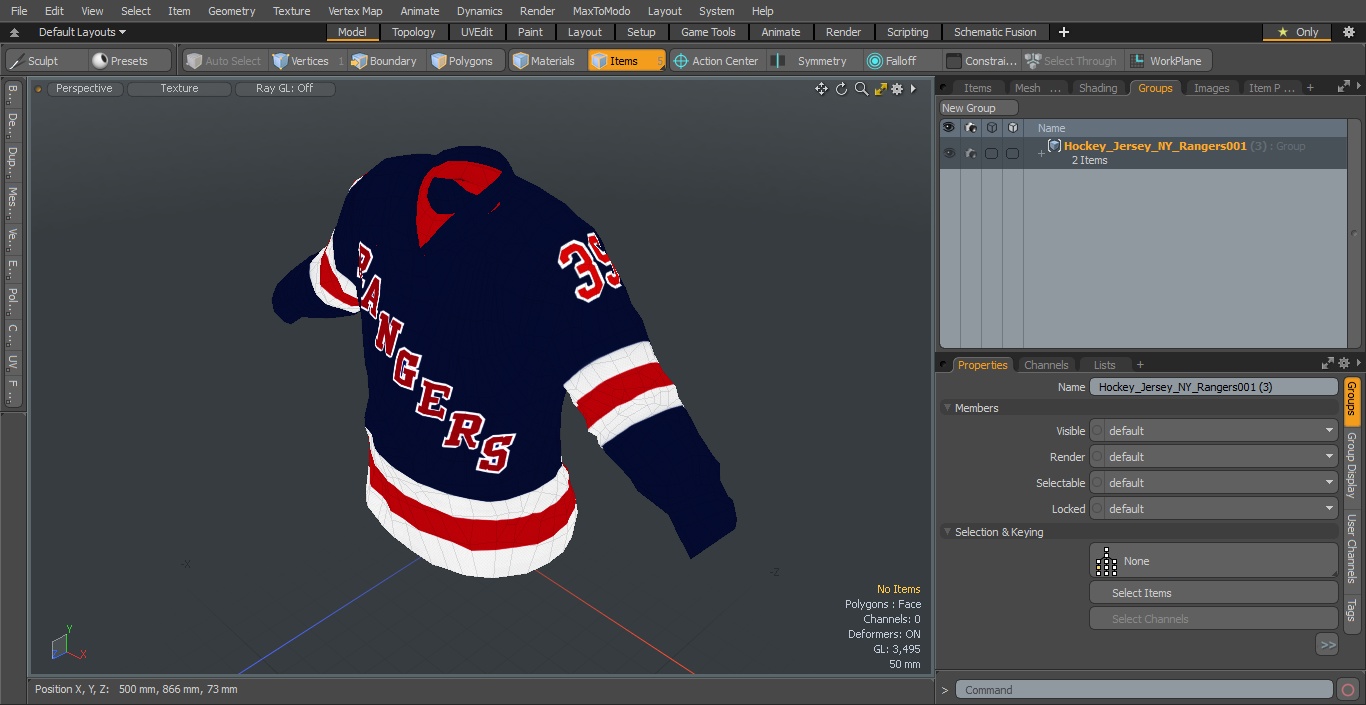The height and width of the screenshot is (705, 1366).
Task: Click the Selectable channel keyframe dot
Action: click(x=1097, y=483)
